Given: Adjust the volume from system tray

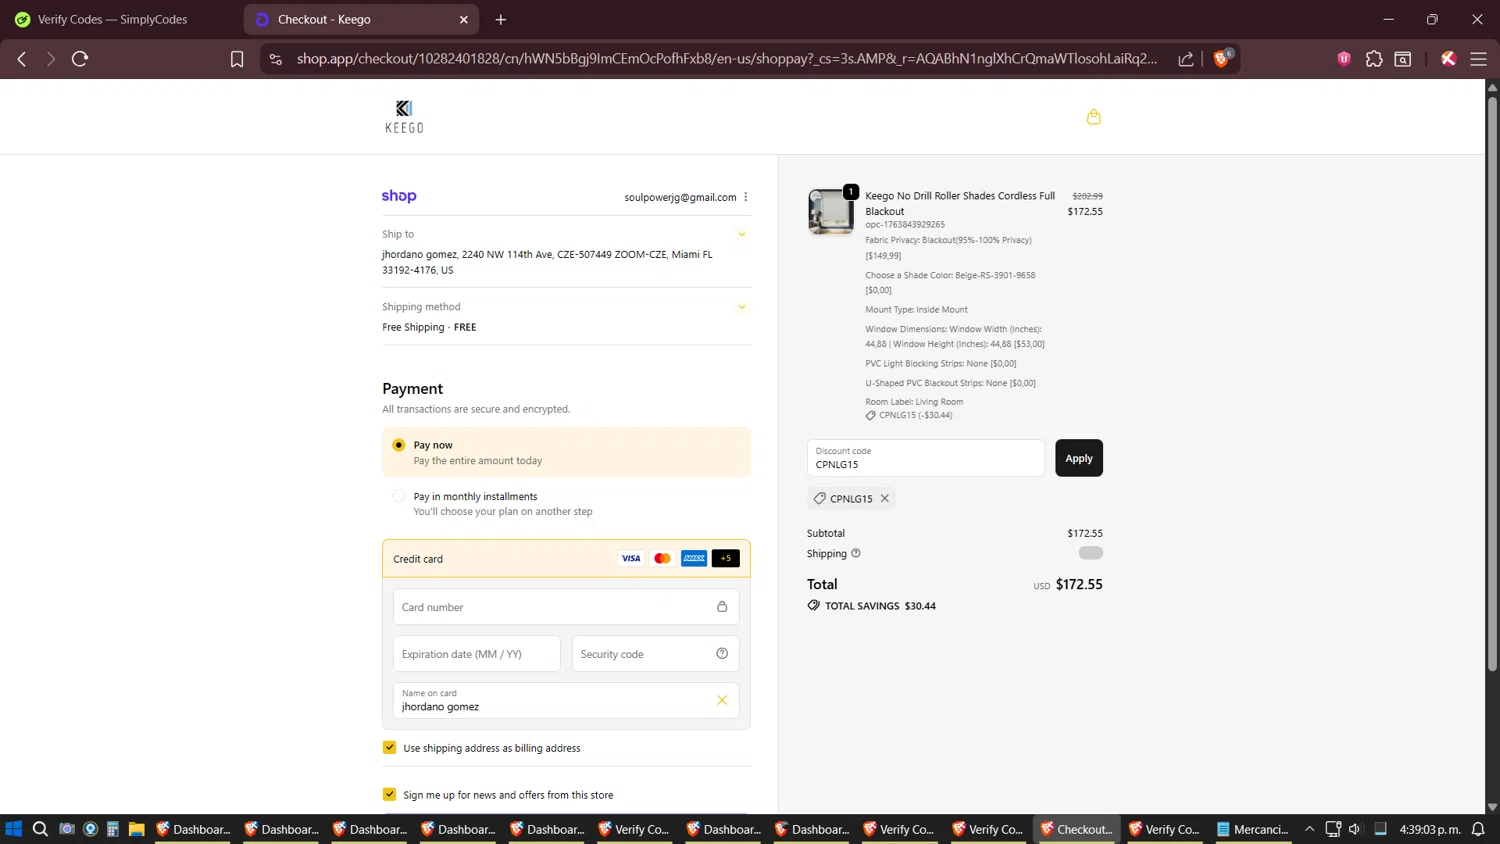Looking at the screenshot, I should coord(1355,829).
